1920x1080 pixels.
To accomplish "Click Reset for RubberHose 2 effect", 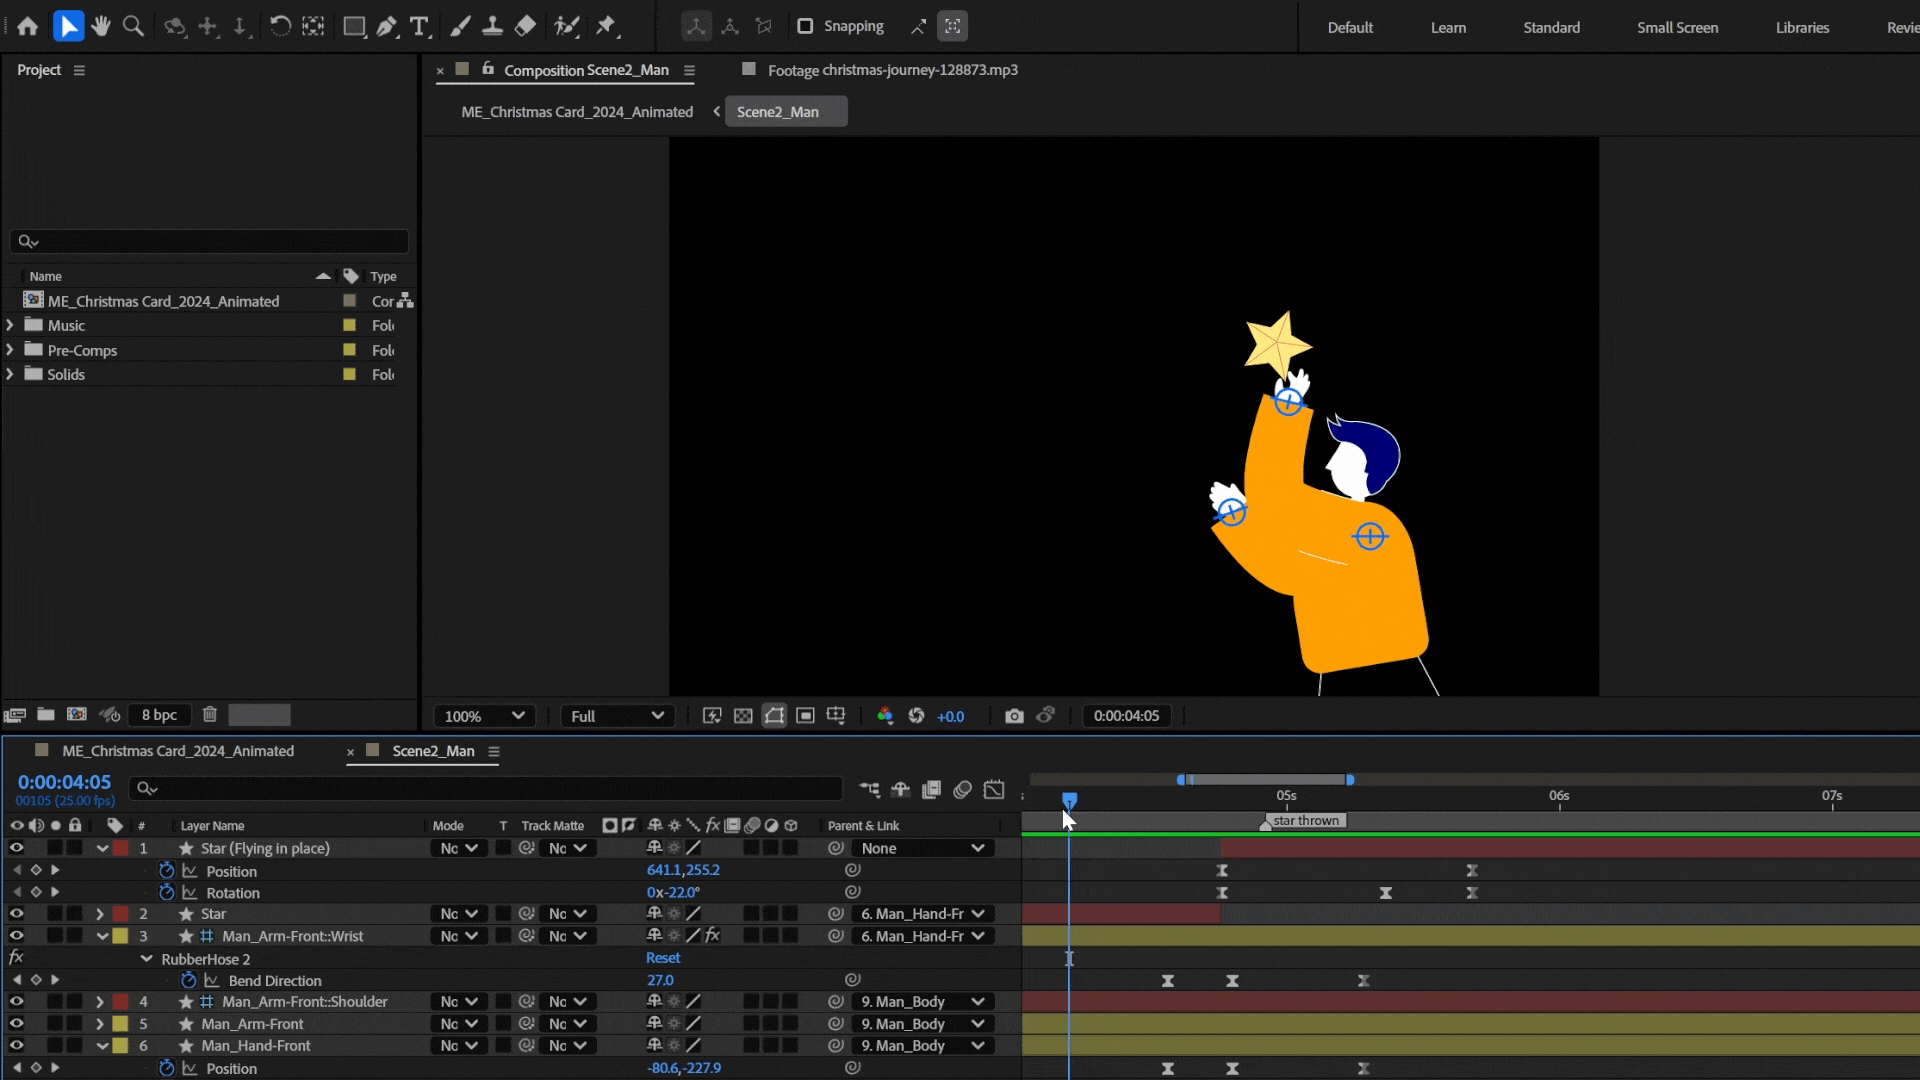I will click(x=663, y=958).
